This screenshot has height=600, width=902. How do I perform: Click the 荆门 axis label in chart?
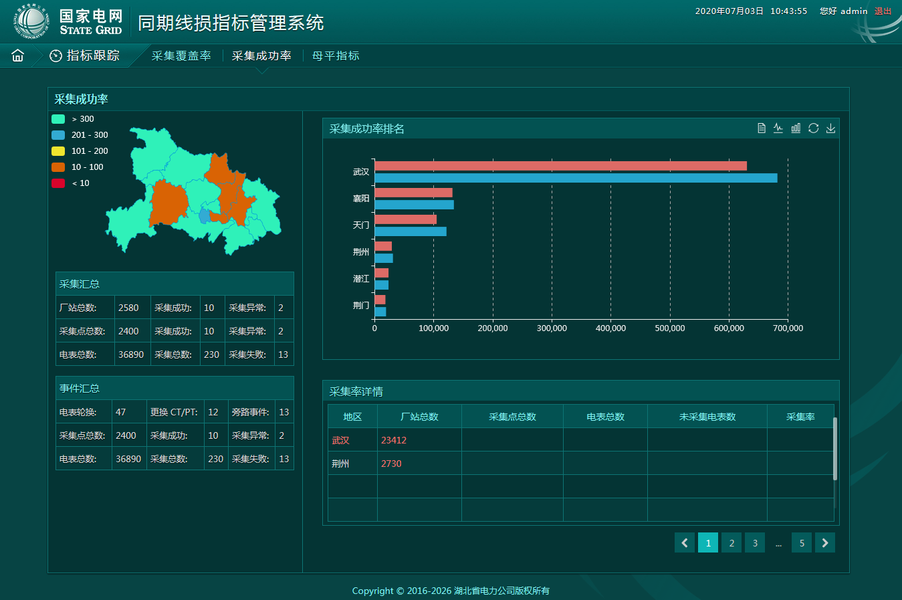361,305
